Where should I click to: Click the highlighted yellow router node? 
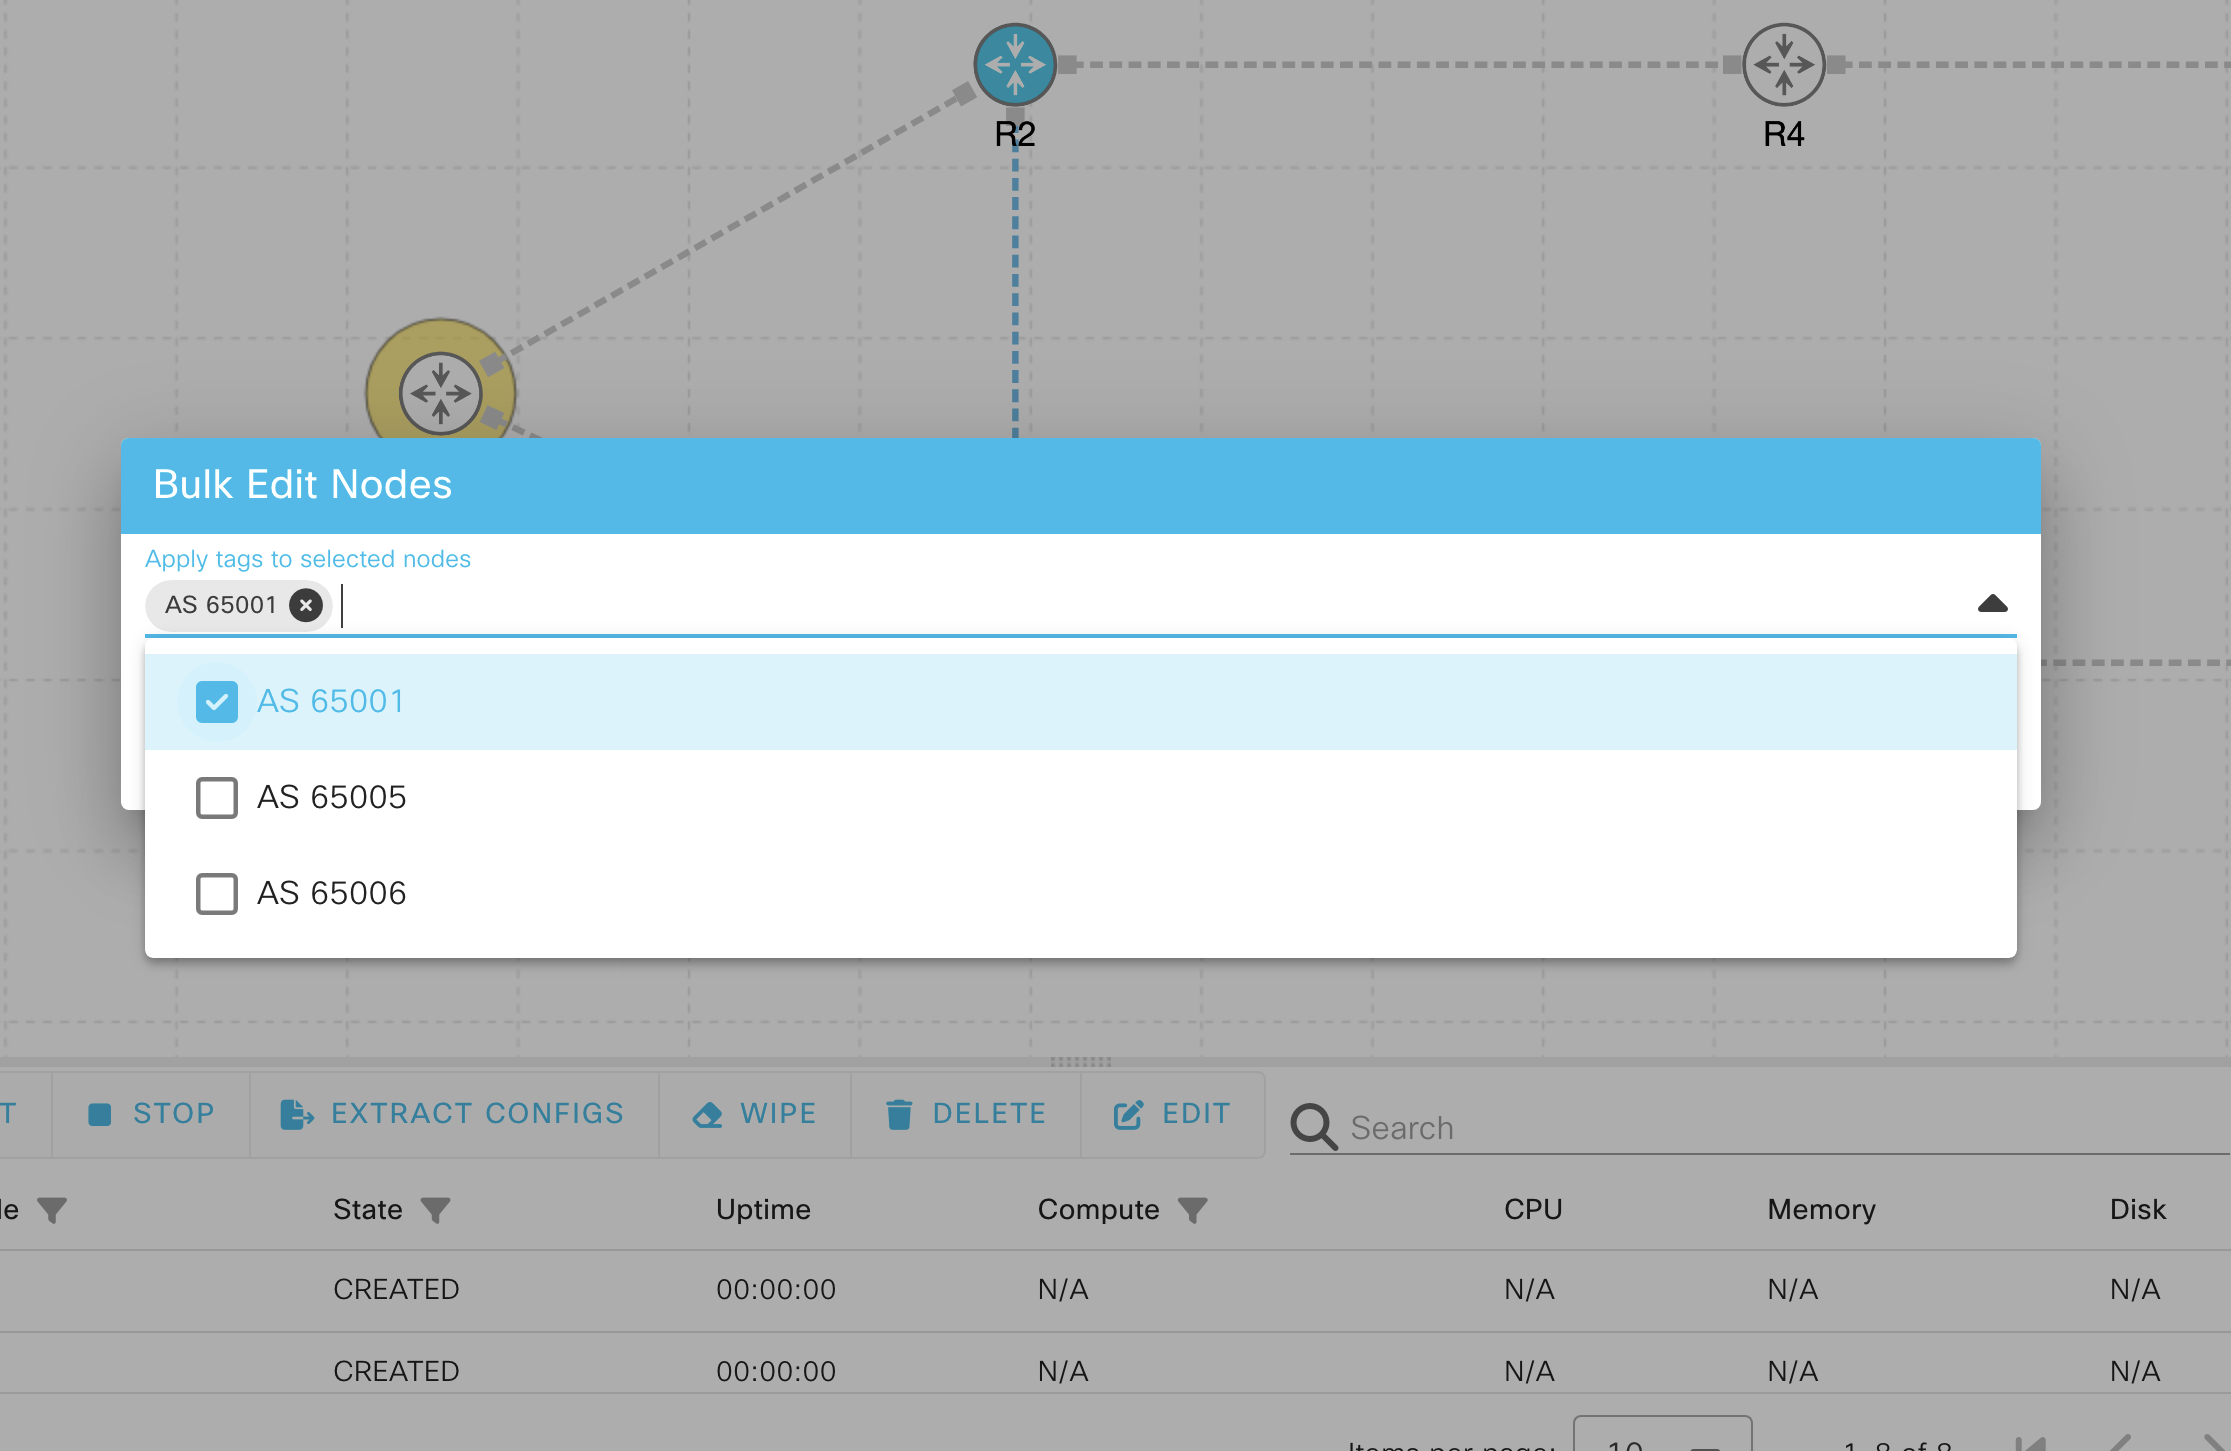pyautogui.click(x=441, y=391)
